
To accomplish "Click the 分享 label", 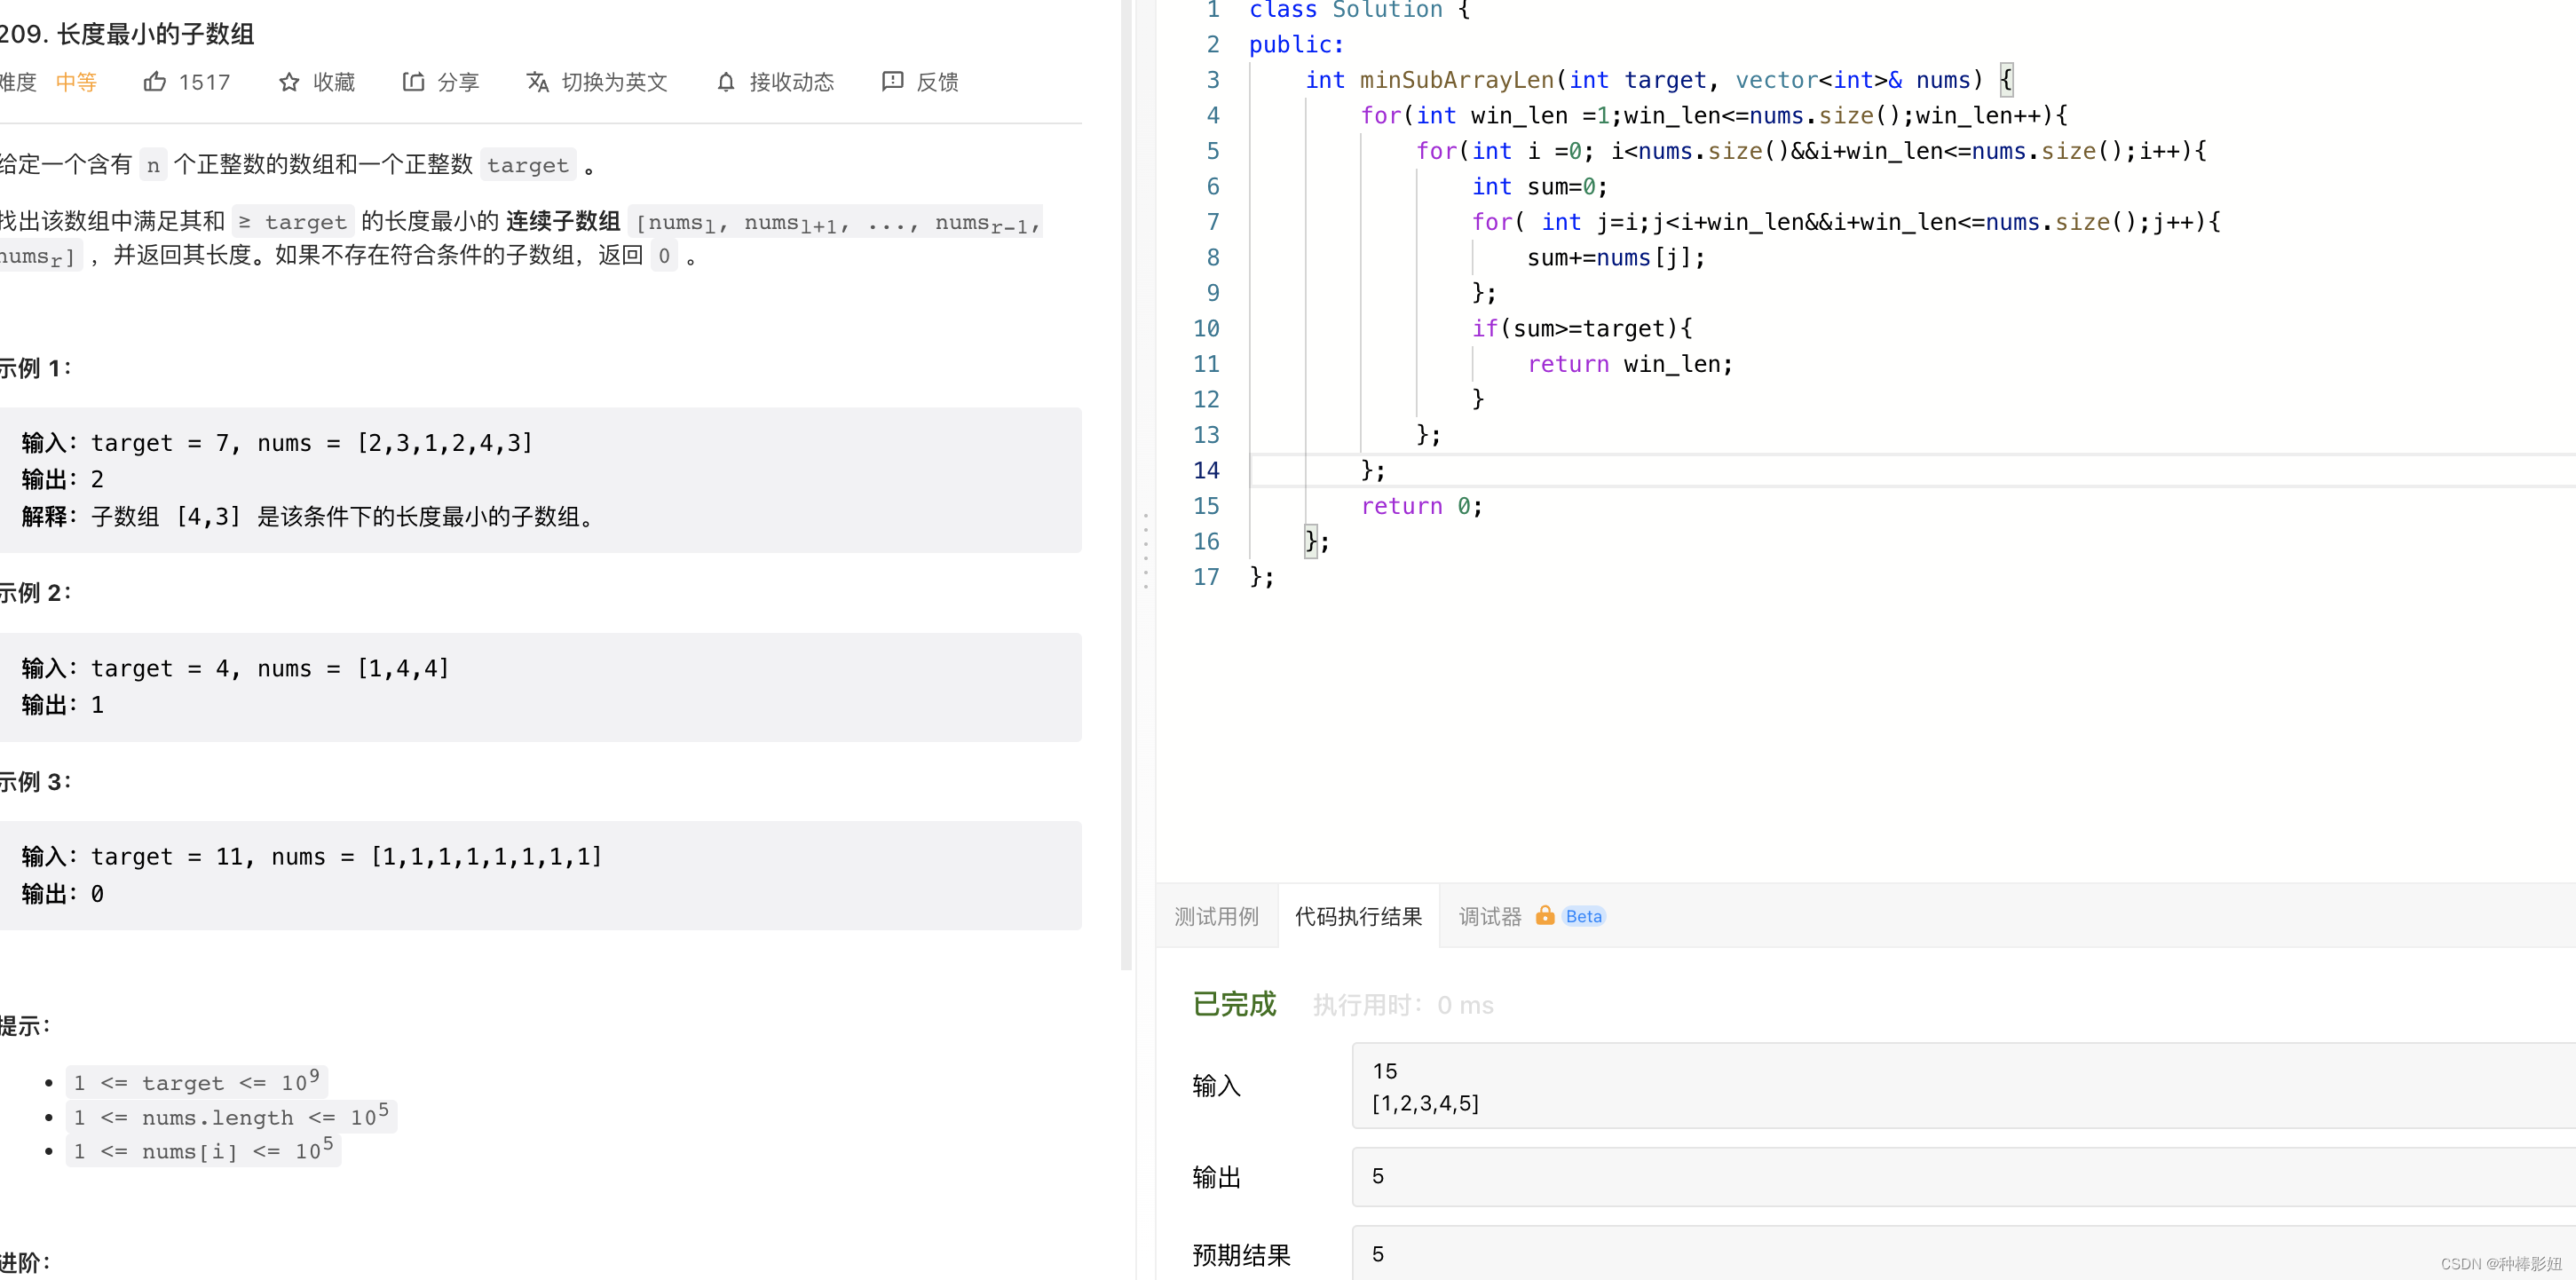I will 458,82.
